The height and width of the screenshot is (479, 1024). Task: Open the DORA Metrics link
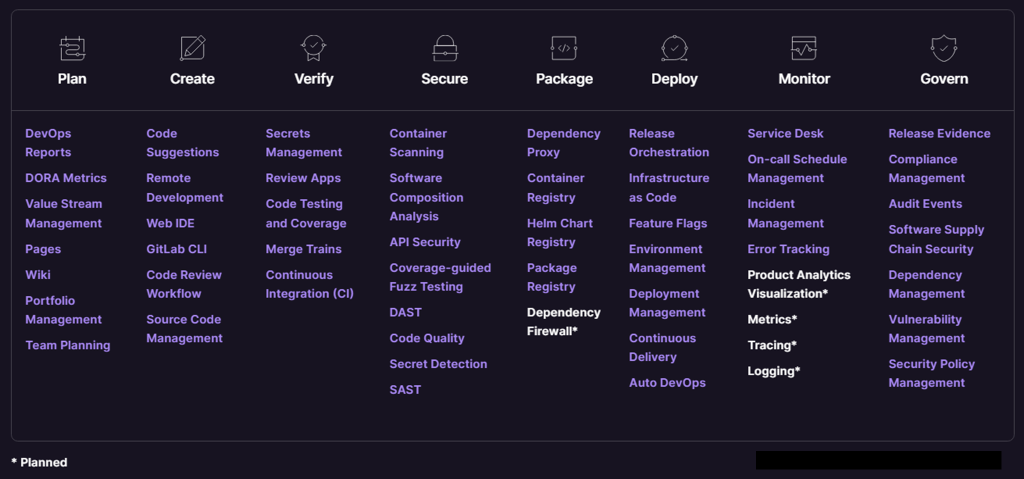coord(66,178)
